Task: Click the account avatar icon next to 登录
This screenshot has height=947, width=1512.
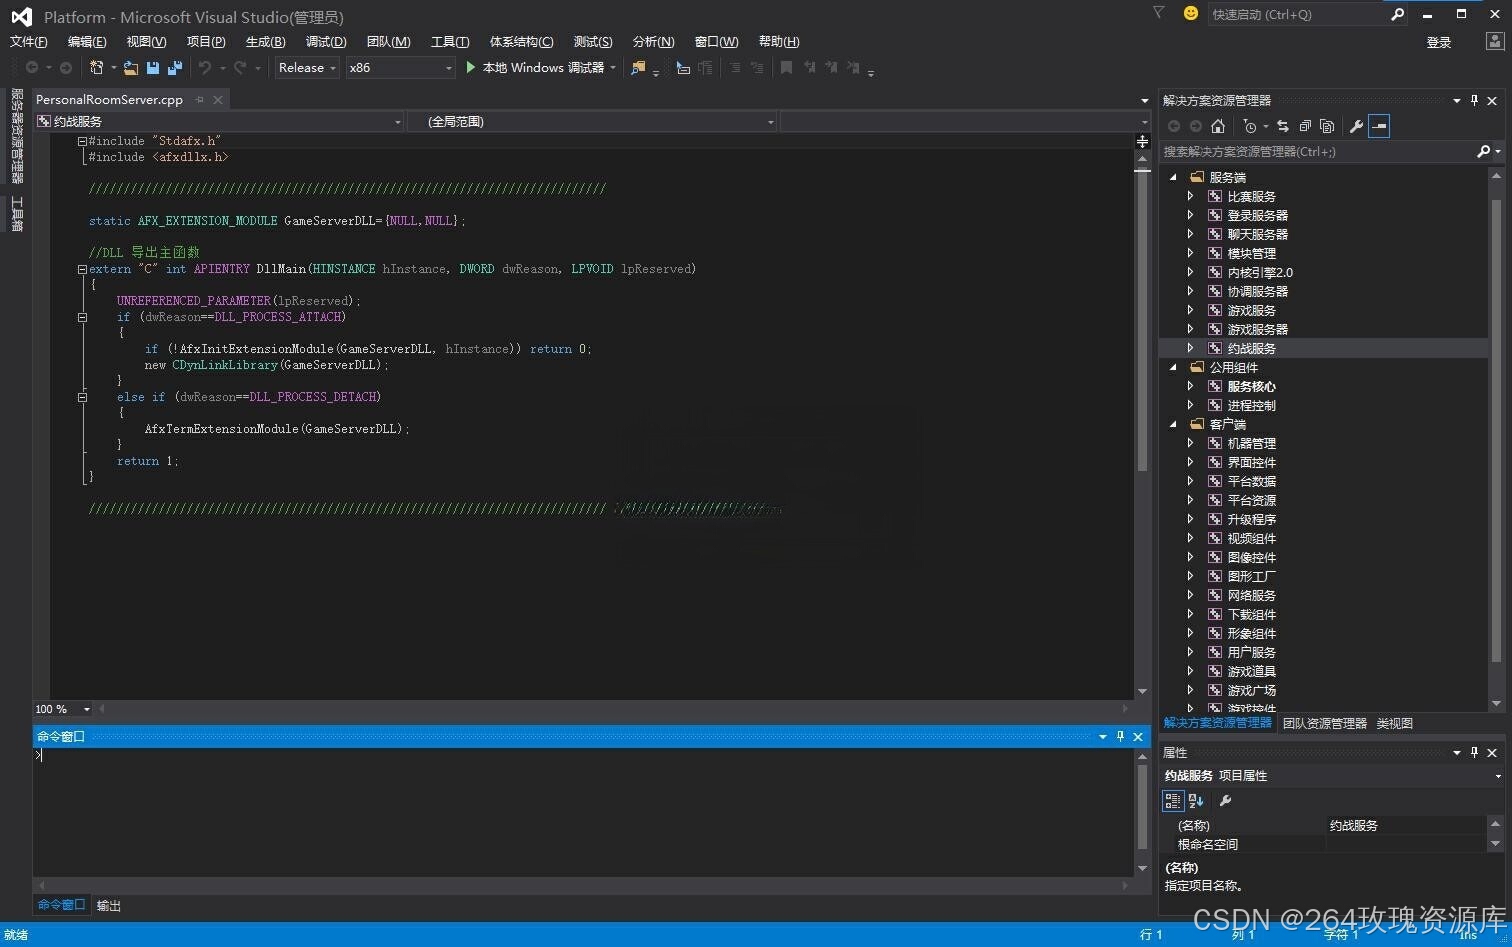Action: tap(1494, 41)
